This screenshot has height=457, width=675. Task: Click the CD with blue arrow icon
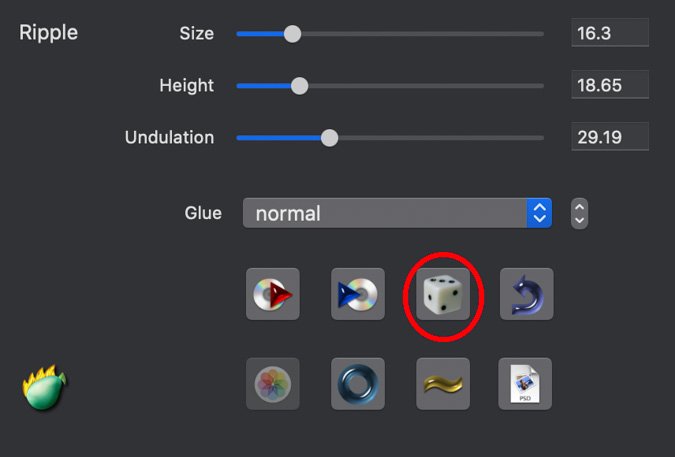click(x=358, y=294)
